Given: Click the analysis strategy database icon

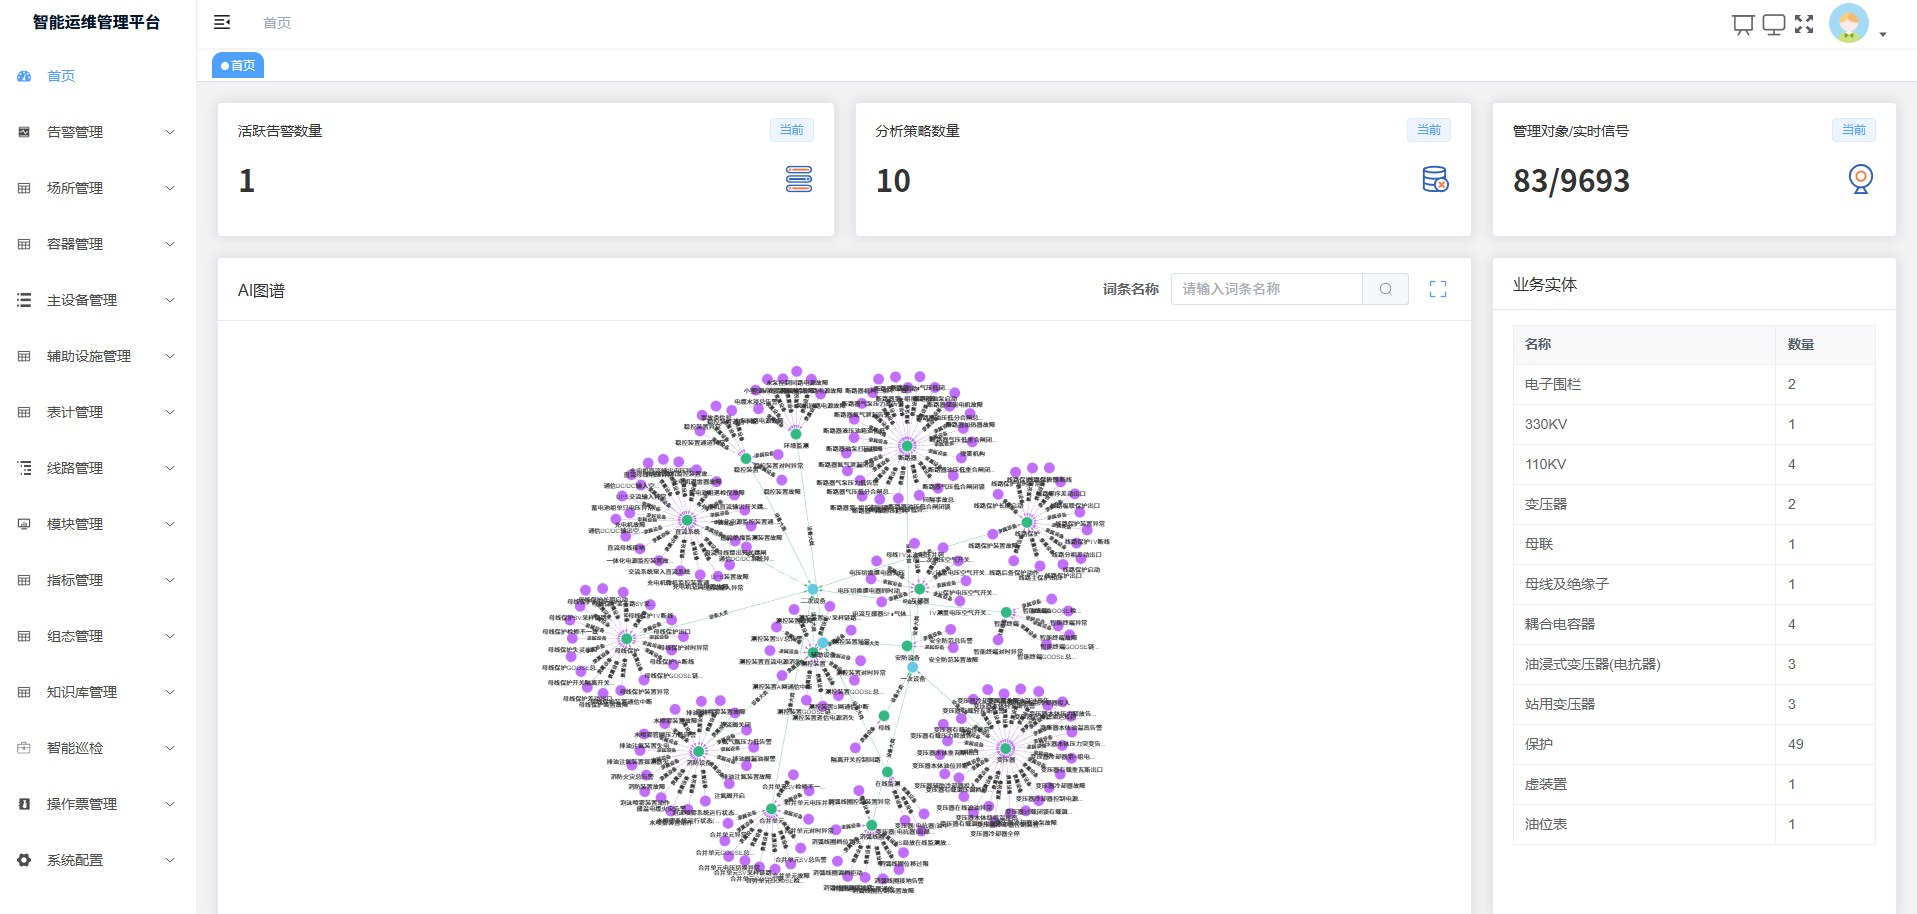Looking at the screenshot, I should (x=1435, y=179).
